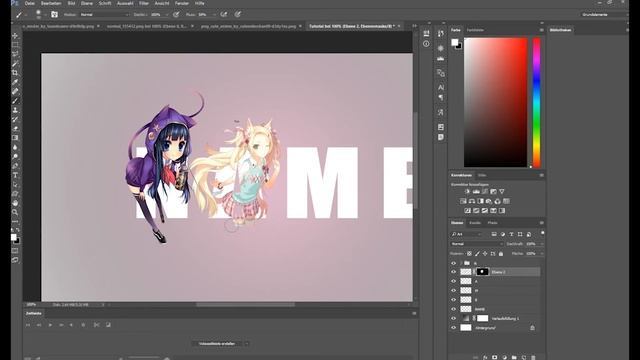The image size is (640, 360).
Task: Select the Healing Brush tool
Action: 15,91
